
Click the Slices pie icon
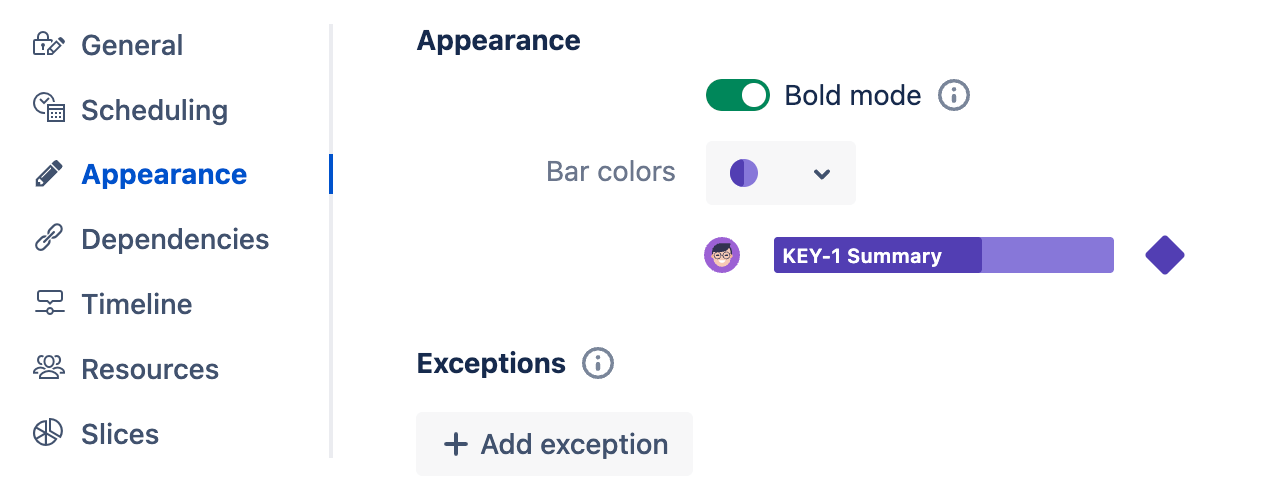point(48,433)
